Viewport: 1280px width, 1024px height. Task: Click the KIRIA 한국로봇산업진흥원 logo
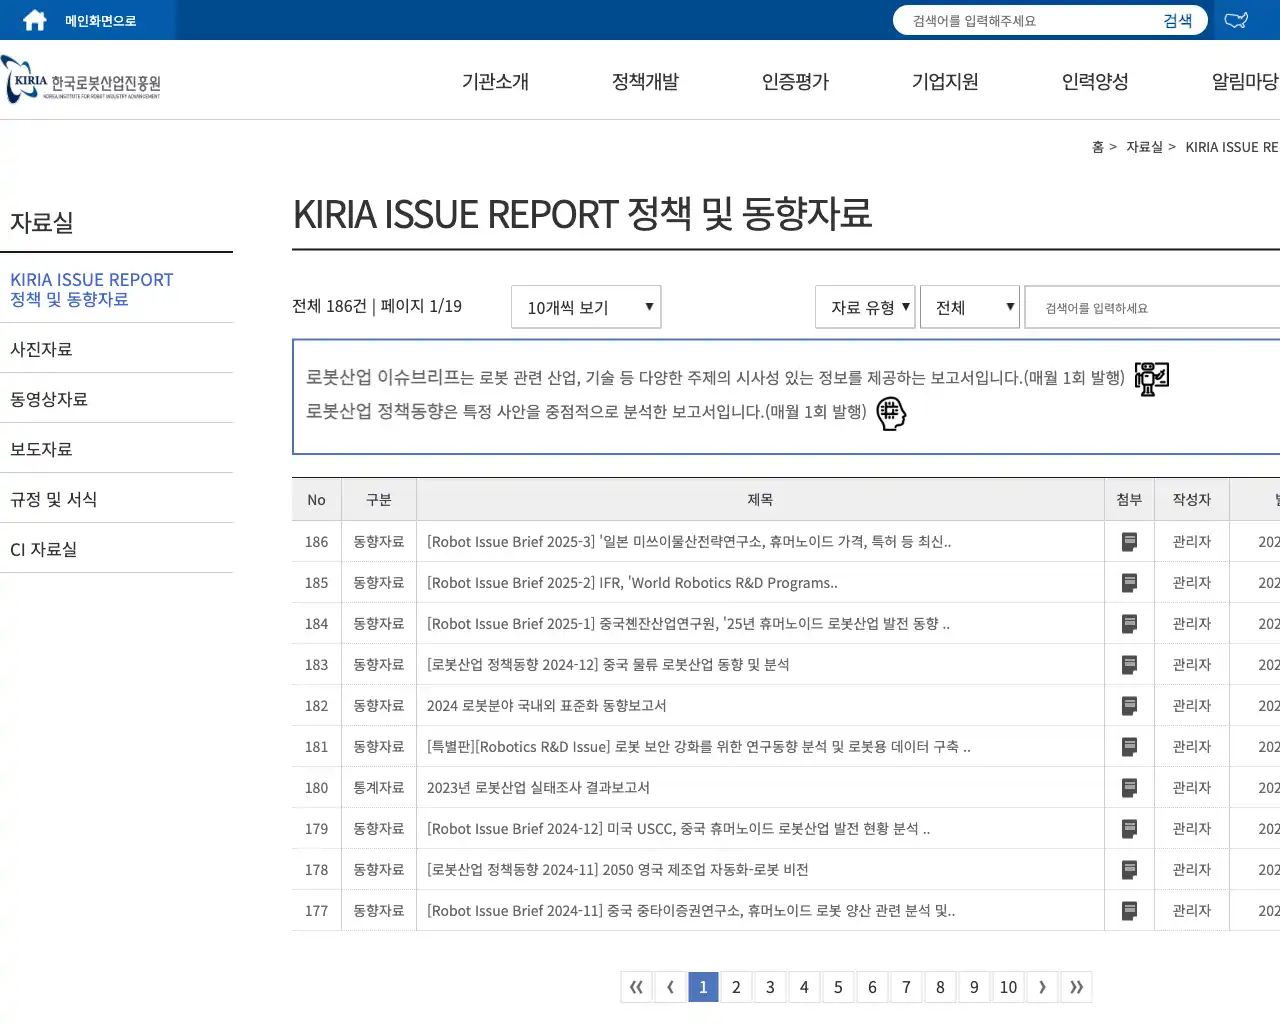click(x=80, y=81)
